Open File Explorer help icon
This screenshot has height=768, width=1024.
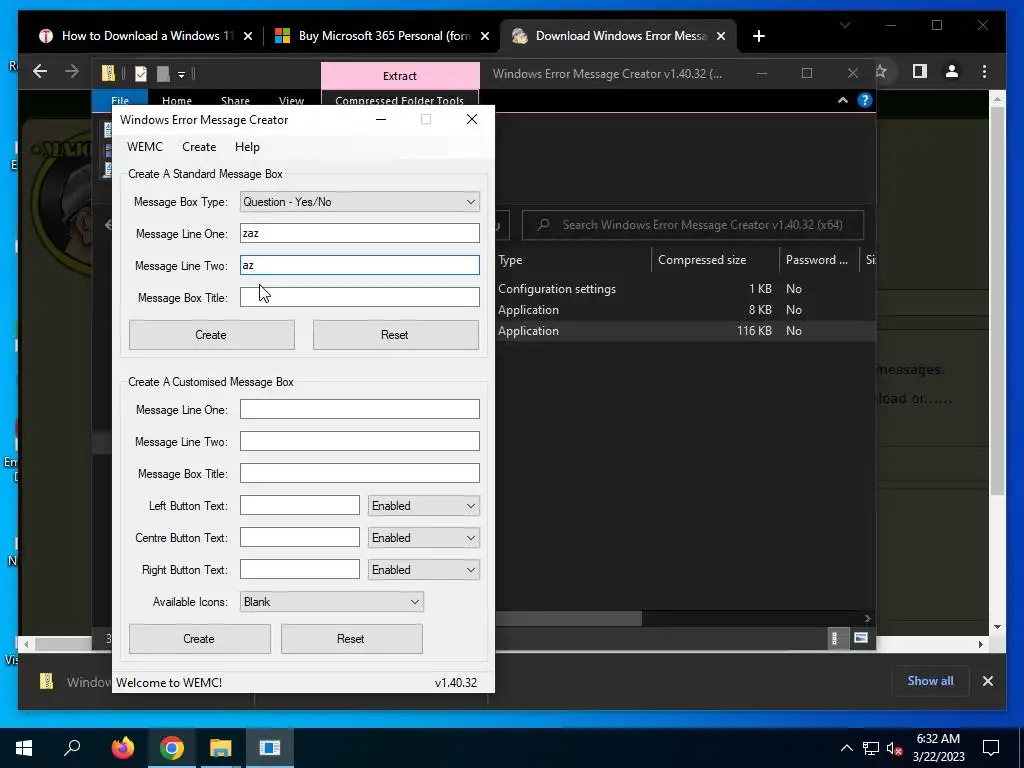coord(865,100)
